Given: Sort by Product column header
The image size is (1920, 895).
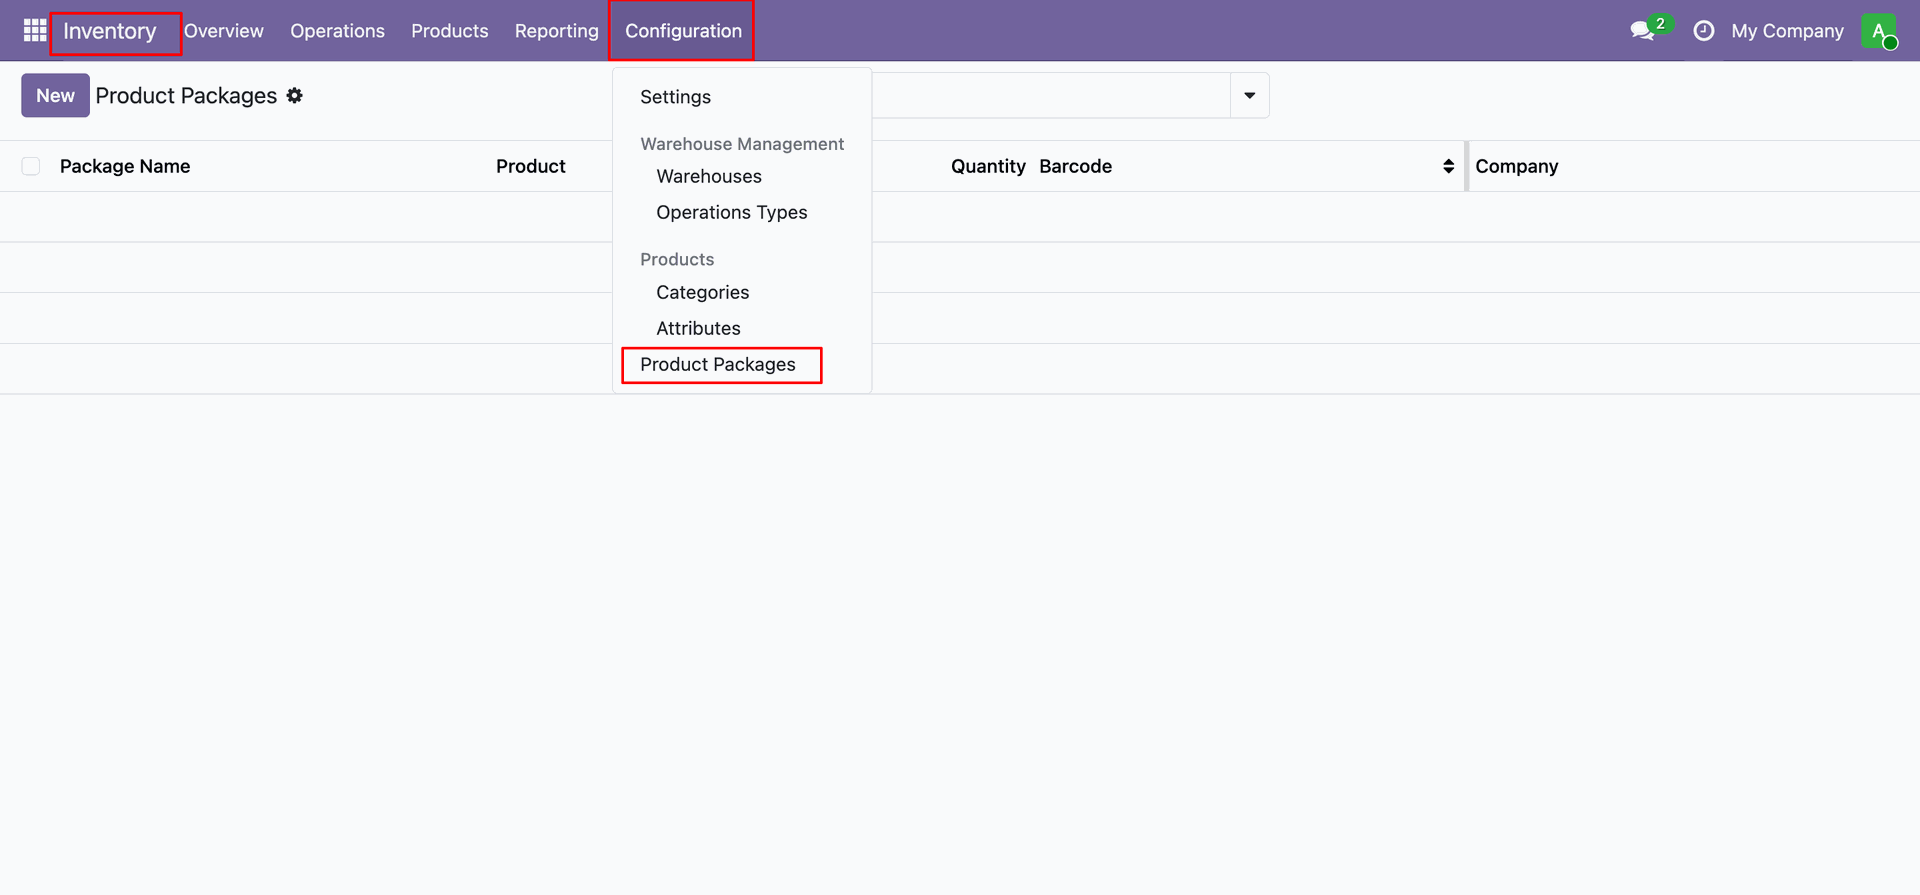Looking at the screenshot, I should (531, 166).
